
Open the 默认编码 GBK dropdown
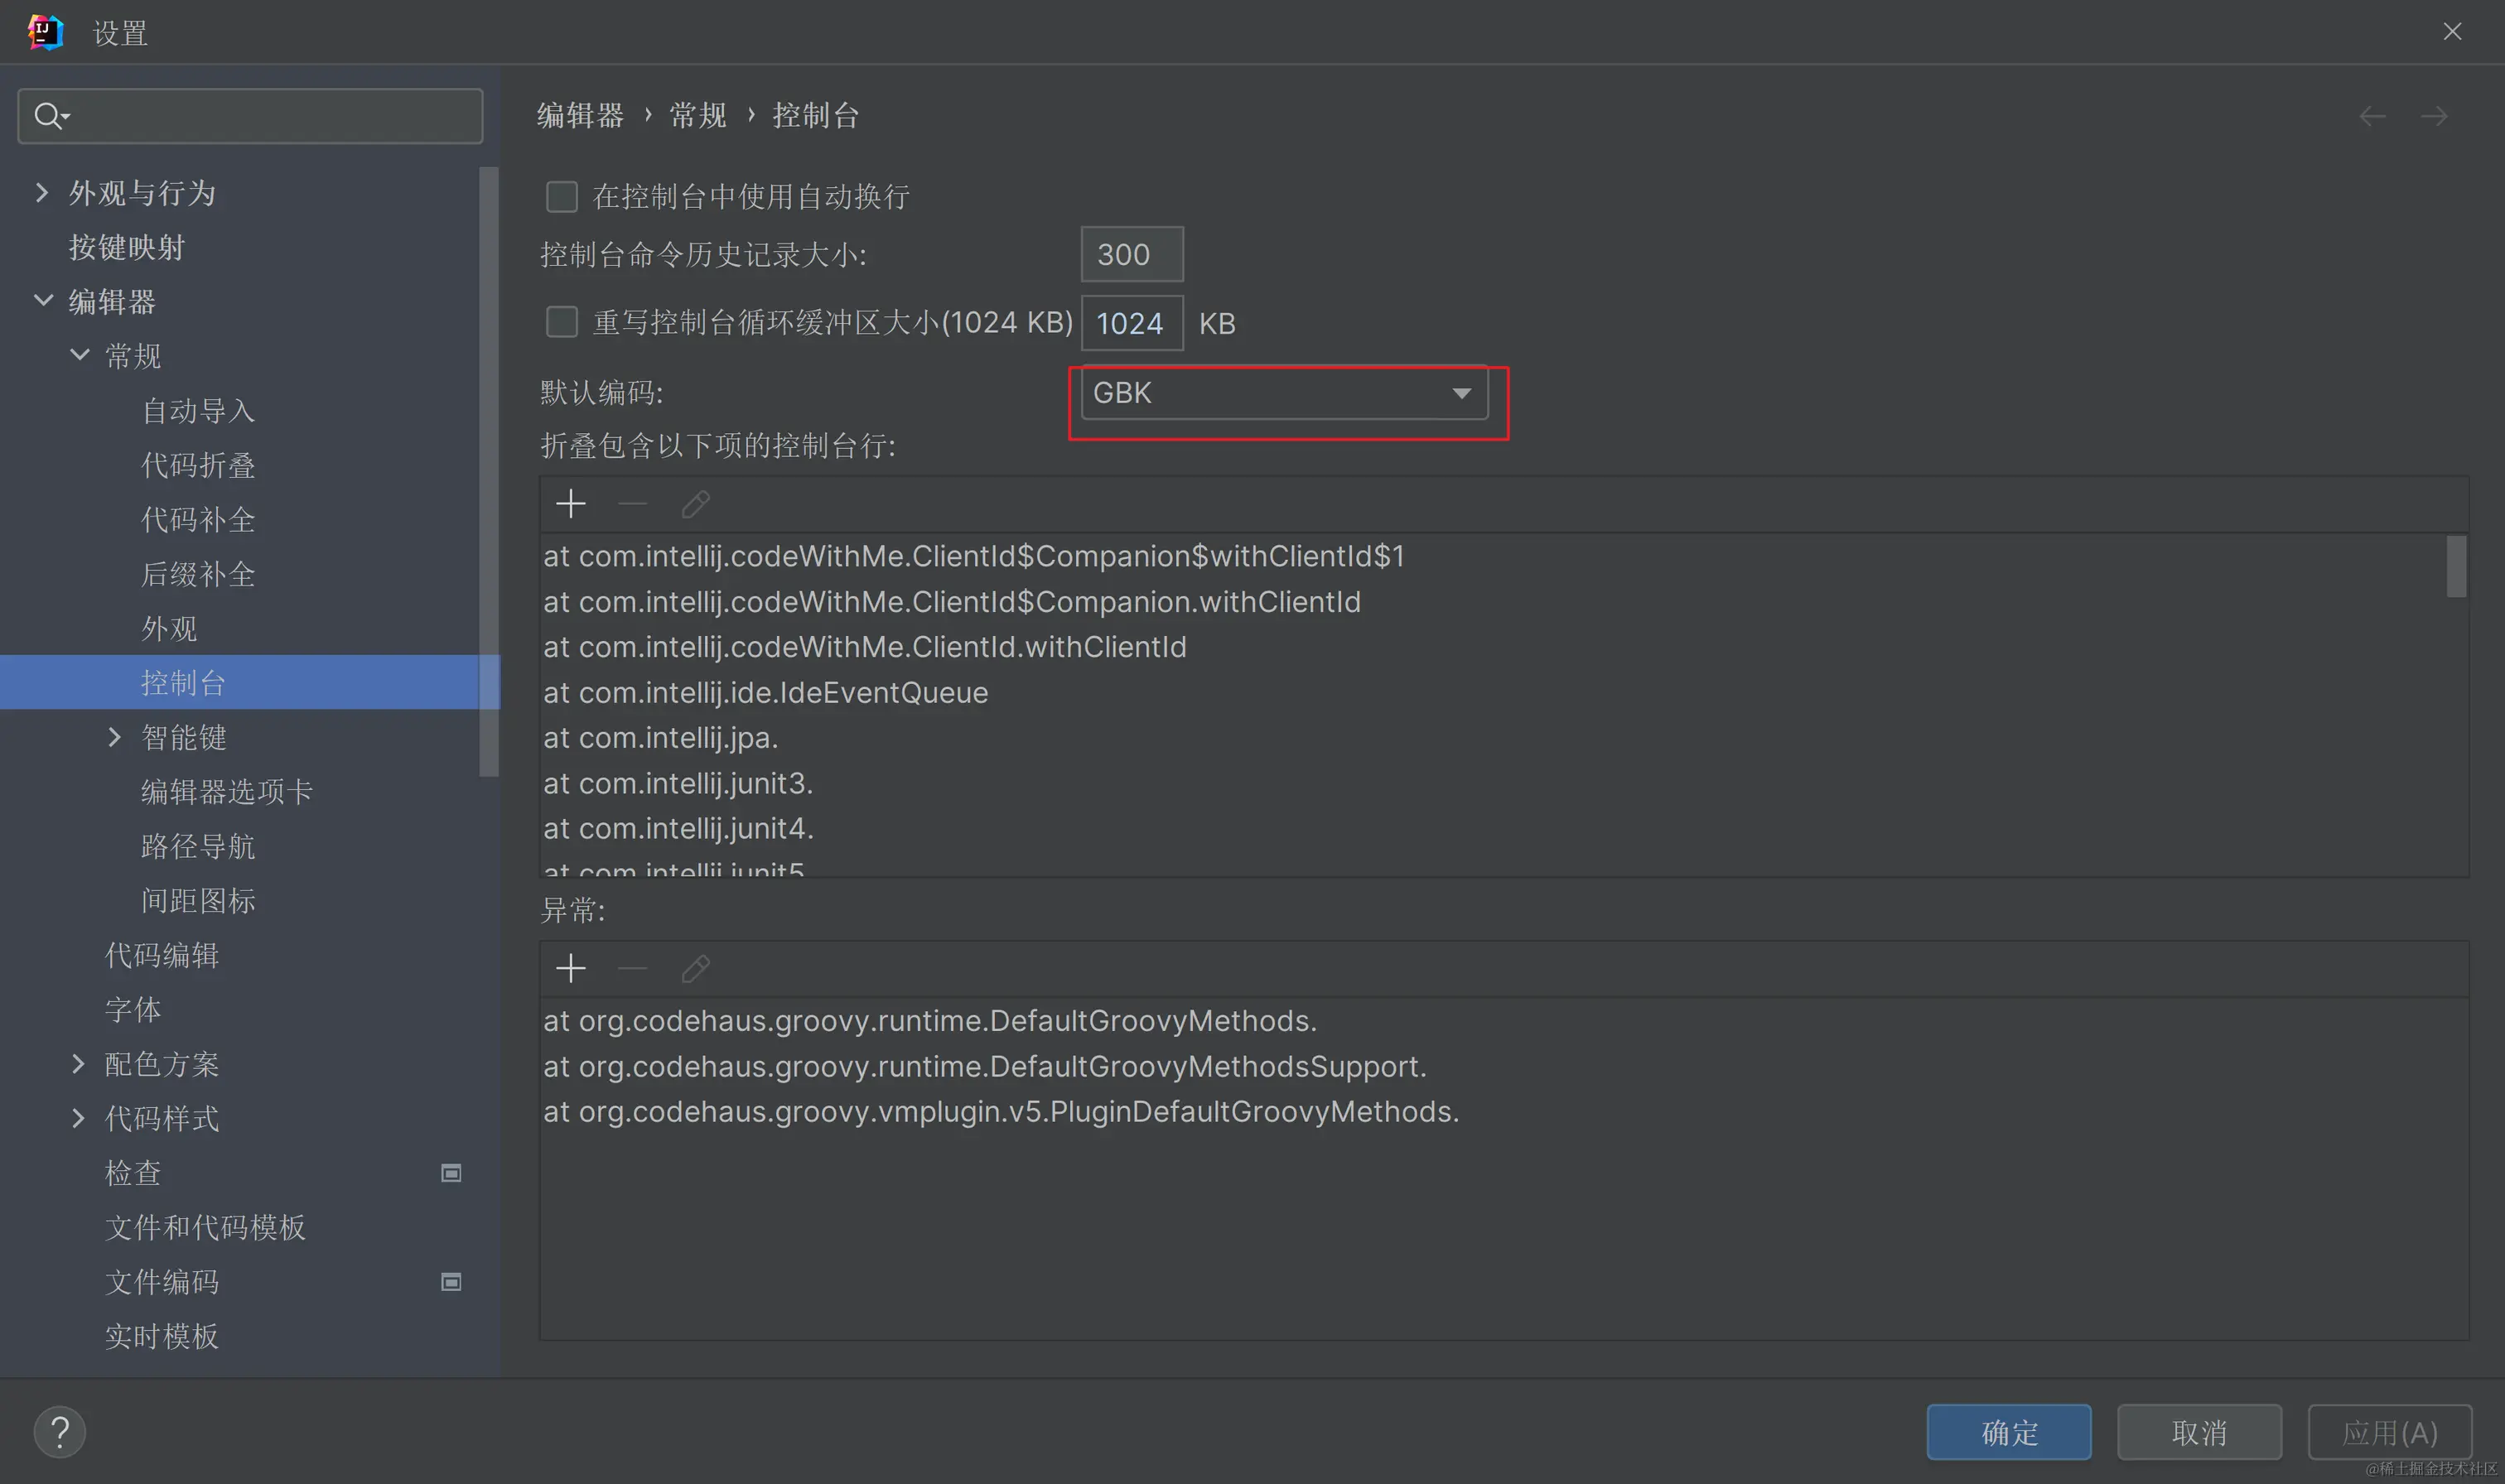(1283, 393)
